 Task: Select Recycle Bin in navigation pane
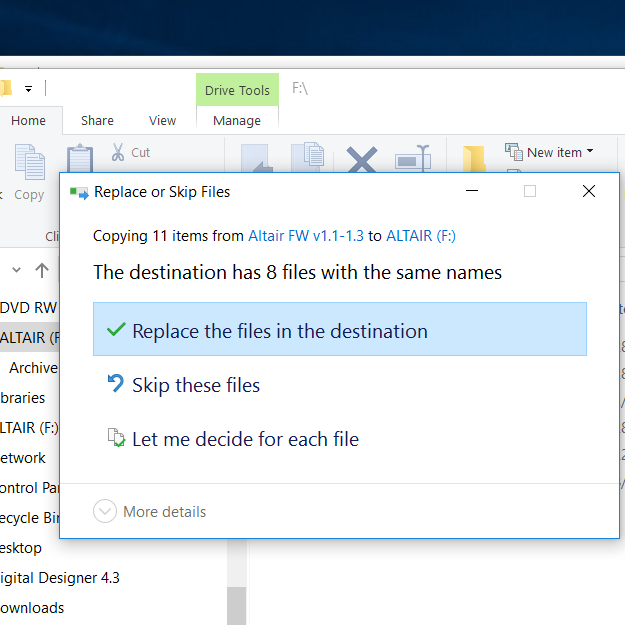pyautogui.click(x=29, y=518)
